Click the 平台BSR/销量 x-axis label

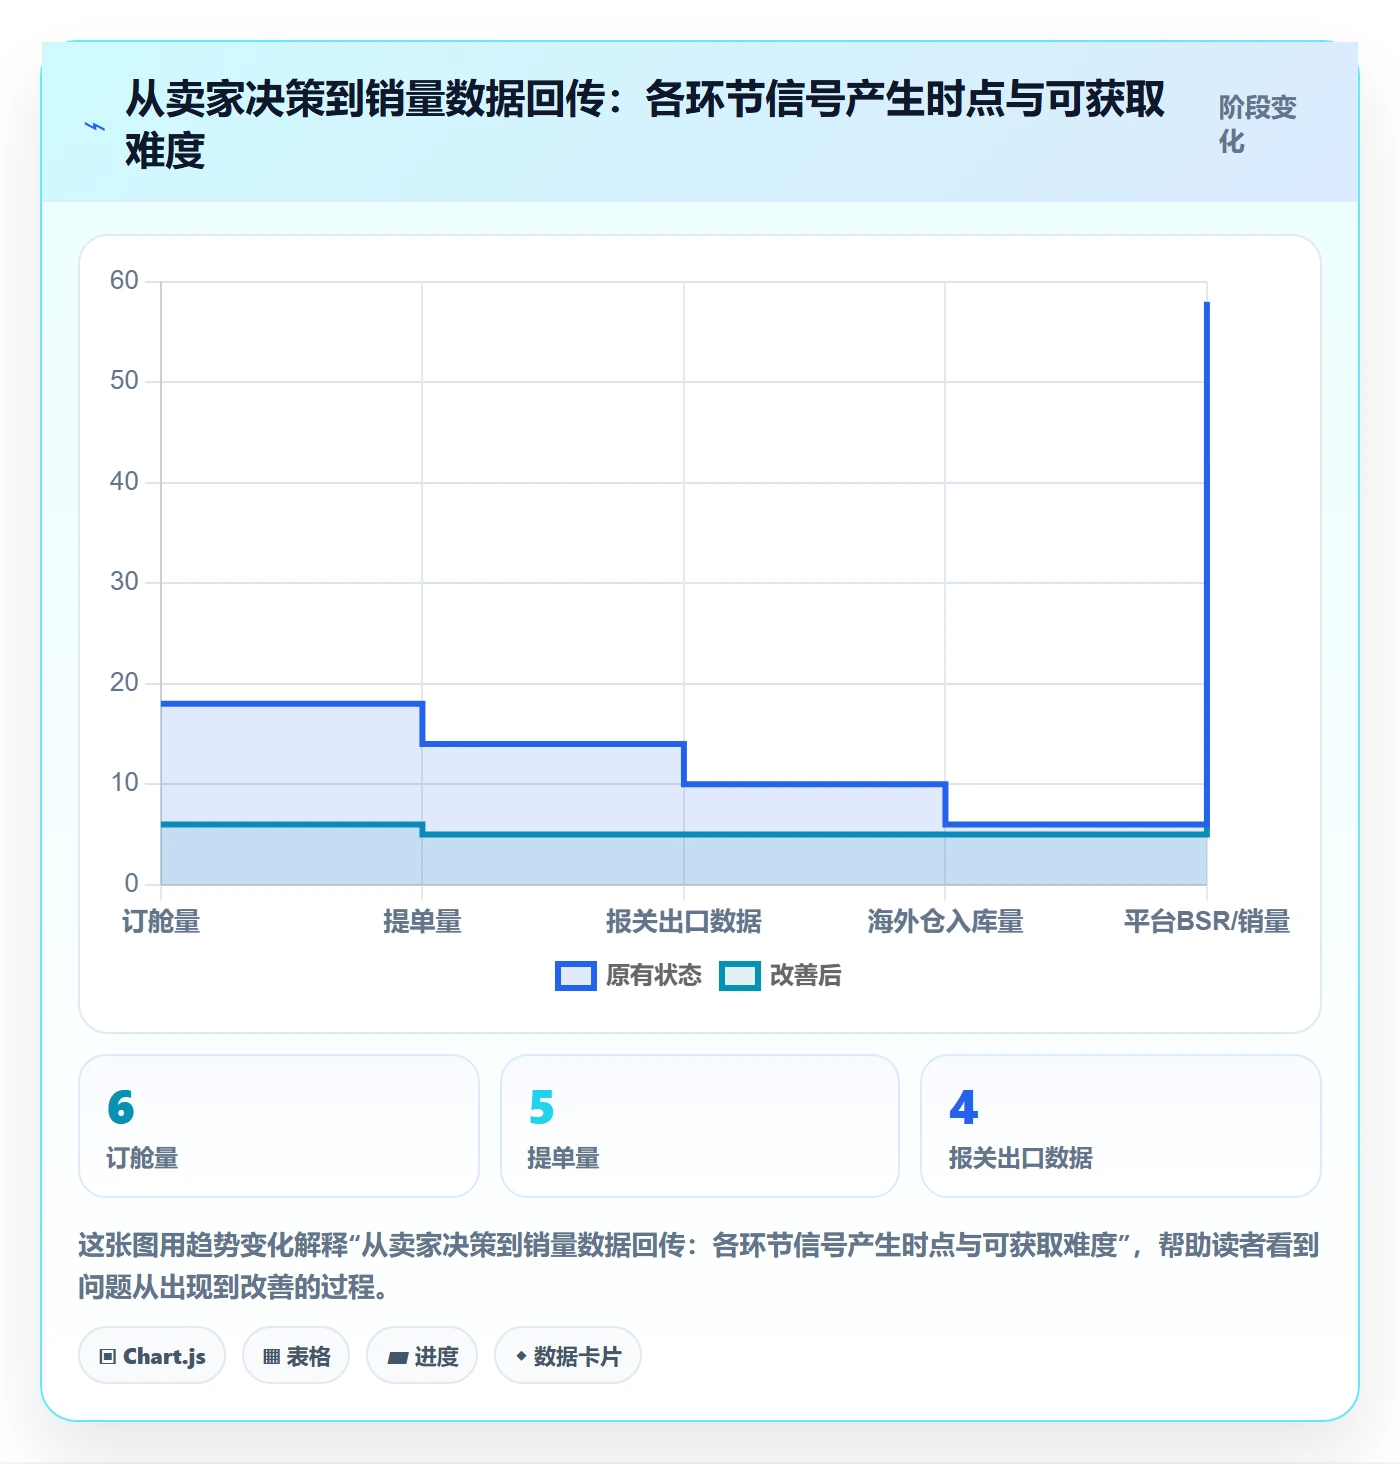pyautogui.click(x=1207, y=921)
